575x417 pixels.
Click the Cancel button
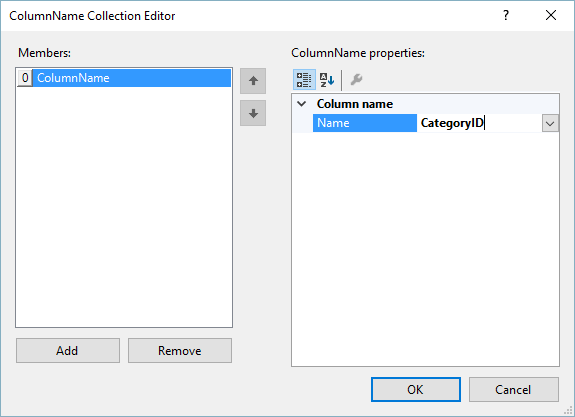pos(514,389)
